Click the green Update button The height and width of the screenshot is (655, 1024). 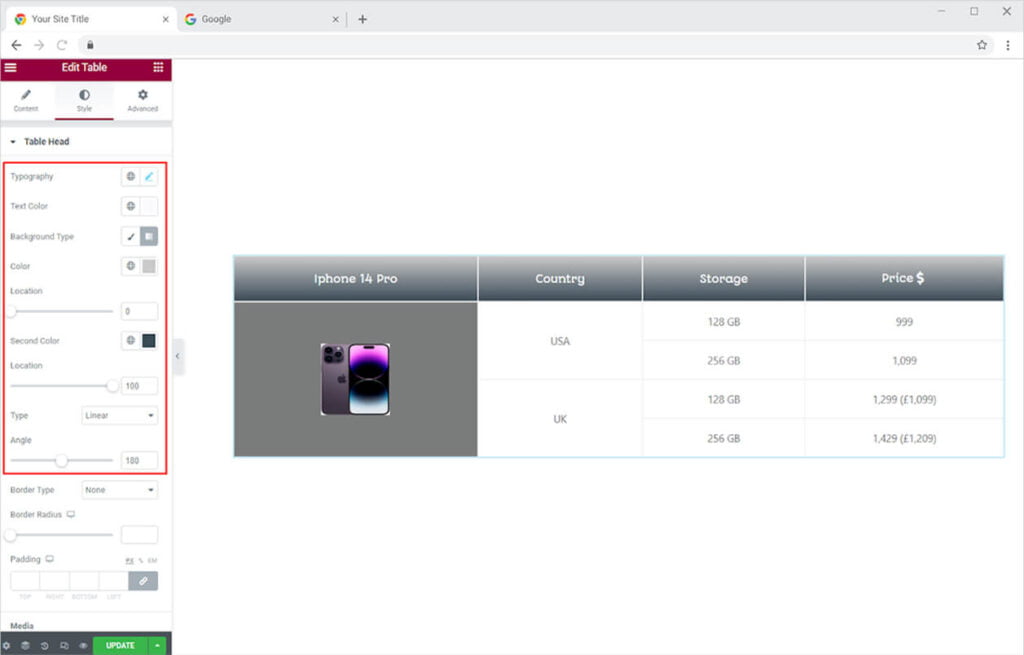[x=120, y=646]
